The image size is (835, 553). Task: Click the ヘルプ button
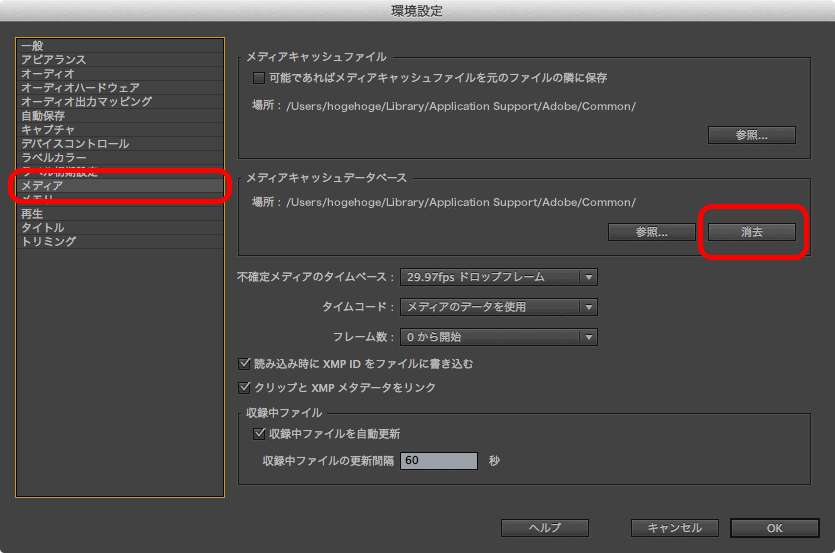click(544, 528)
